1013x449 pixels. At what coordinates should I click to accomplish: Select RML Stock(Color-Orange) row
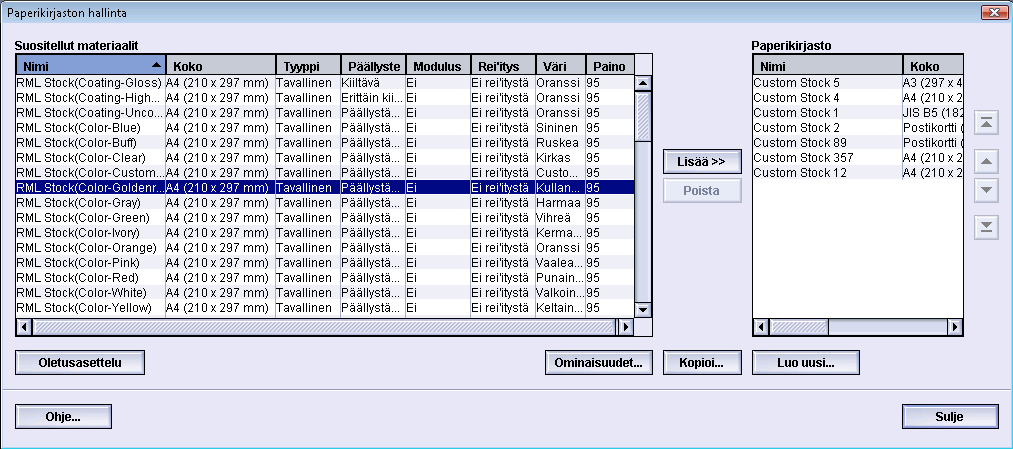point(325,247)
